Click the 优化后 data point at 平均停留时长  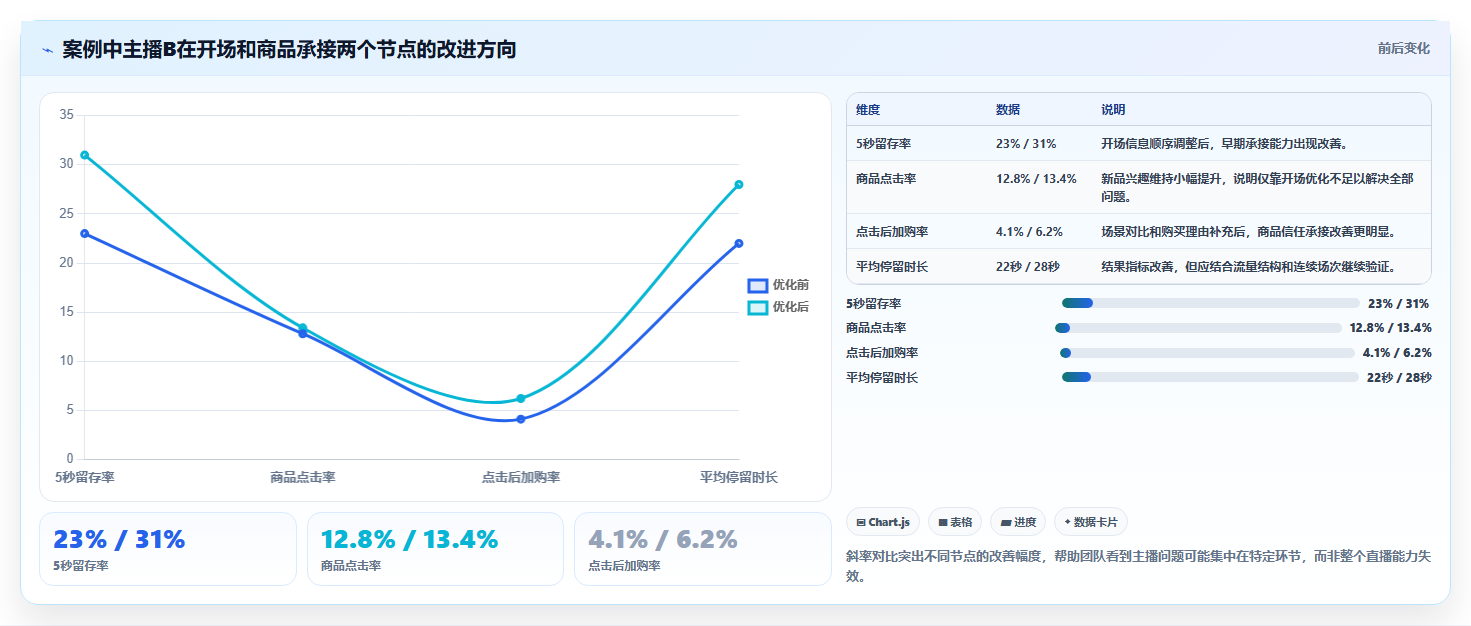(x=739, y=184)
